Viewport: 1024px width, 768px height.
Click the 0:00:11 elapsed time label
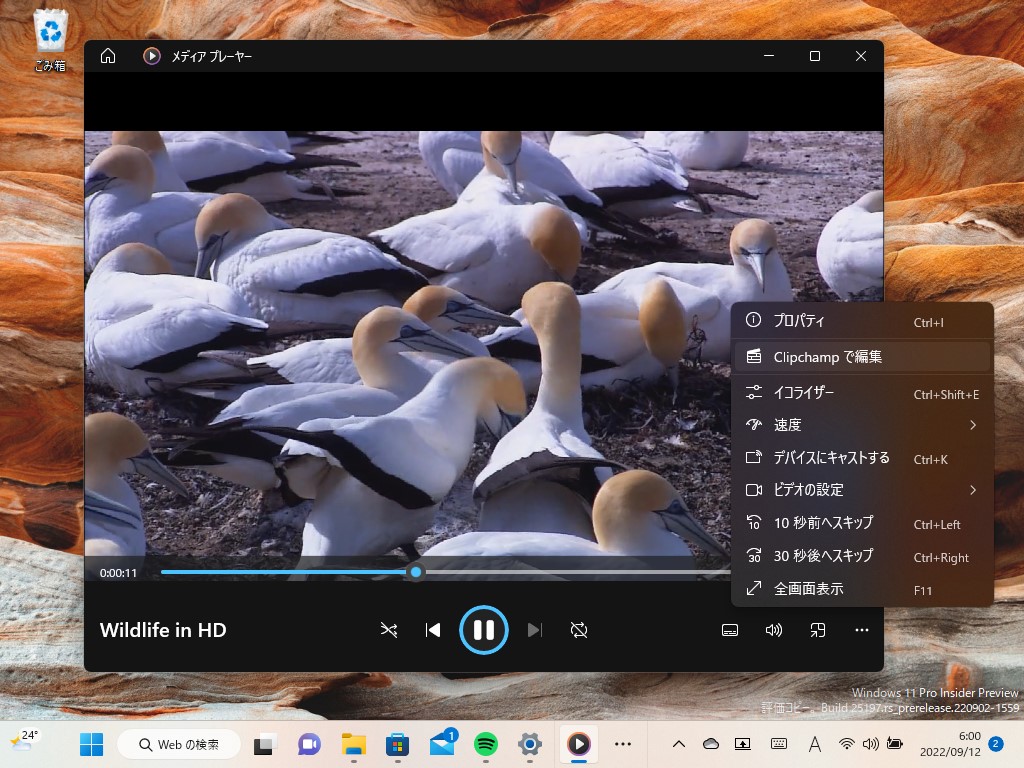118,573
